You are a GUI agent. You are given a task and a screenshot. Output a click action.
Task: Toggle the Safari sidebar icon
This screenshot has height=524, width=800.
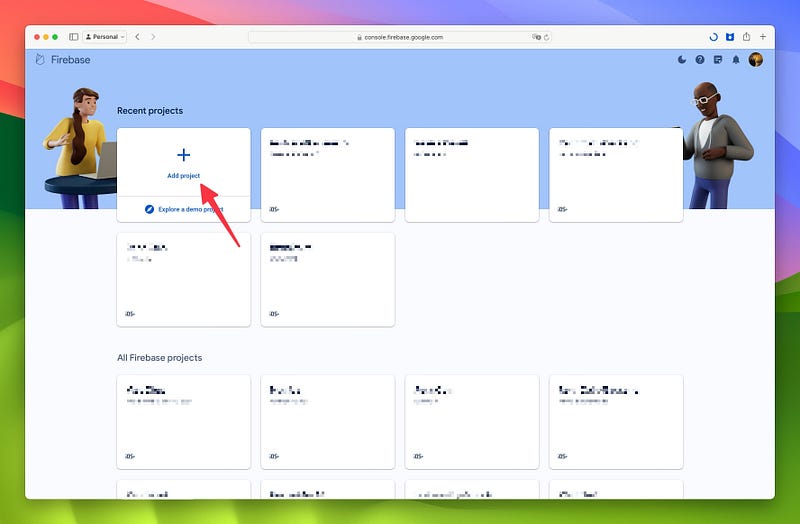[73, 37]
